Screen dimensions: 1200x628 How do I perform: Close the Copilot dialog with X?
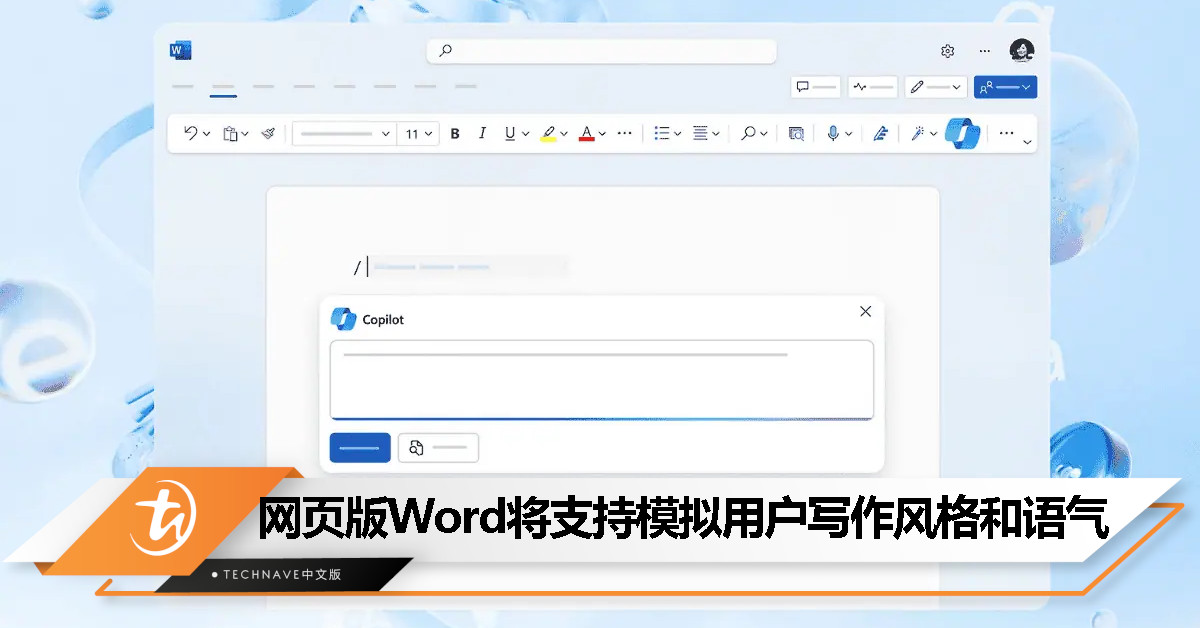tap(865, 312)
